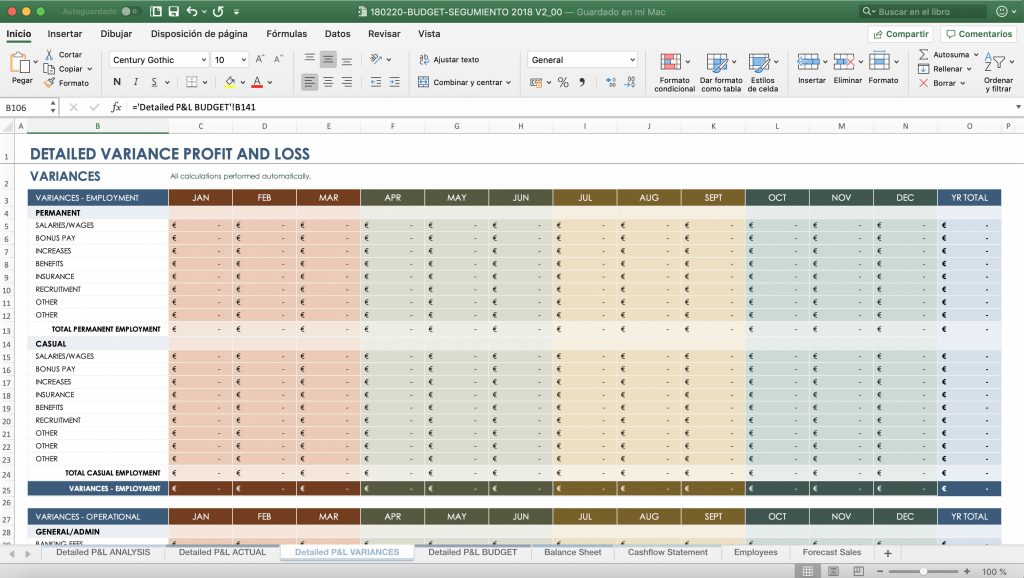The image size is (1024, 578).
Task: Decrease decimal places icon
Action: 630,82
